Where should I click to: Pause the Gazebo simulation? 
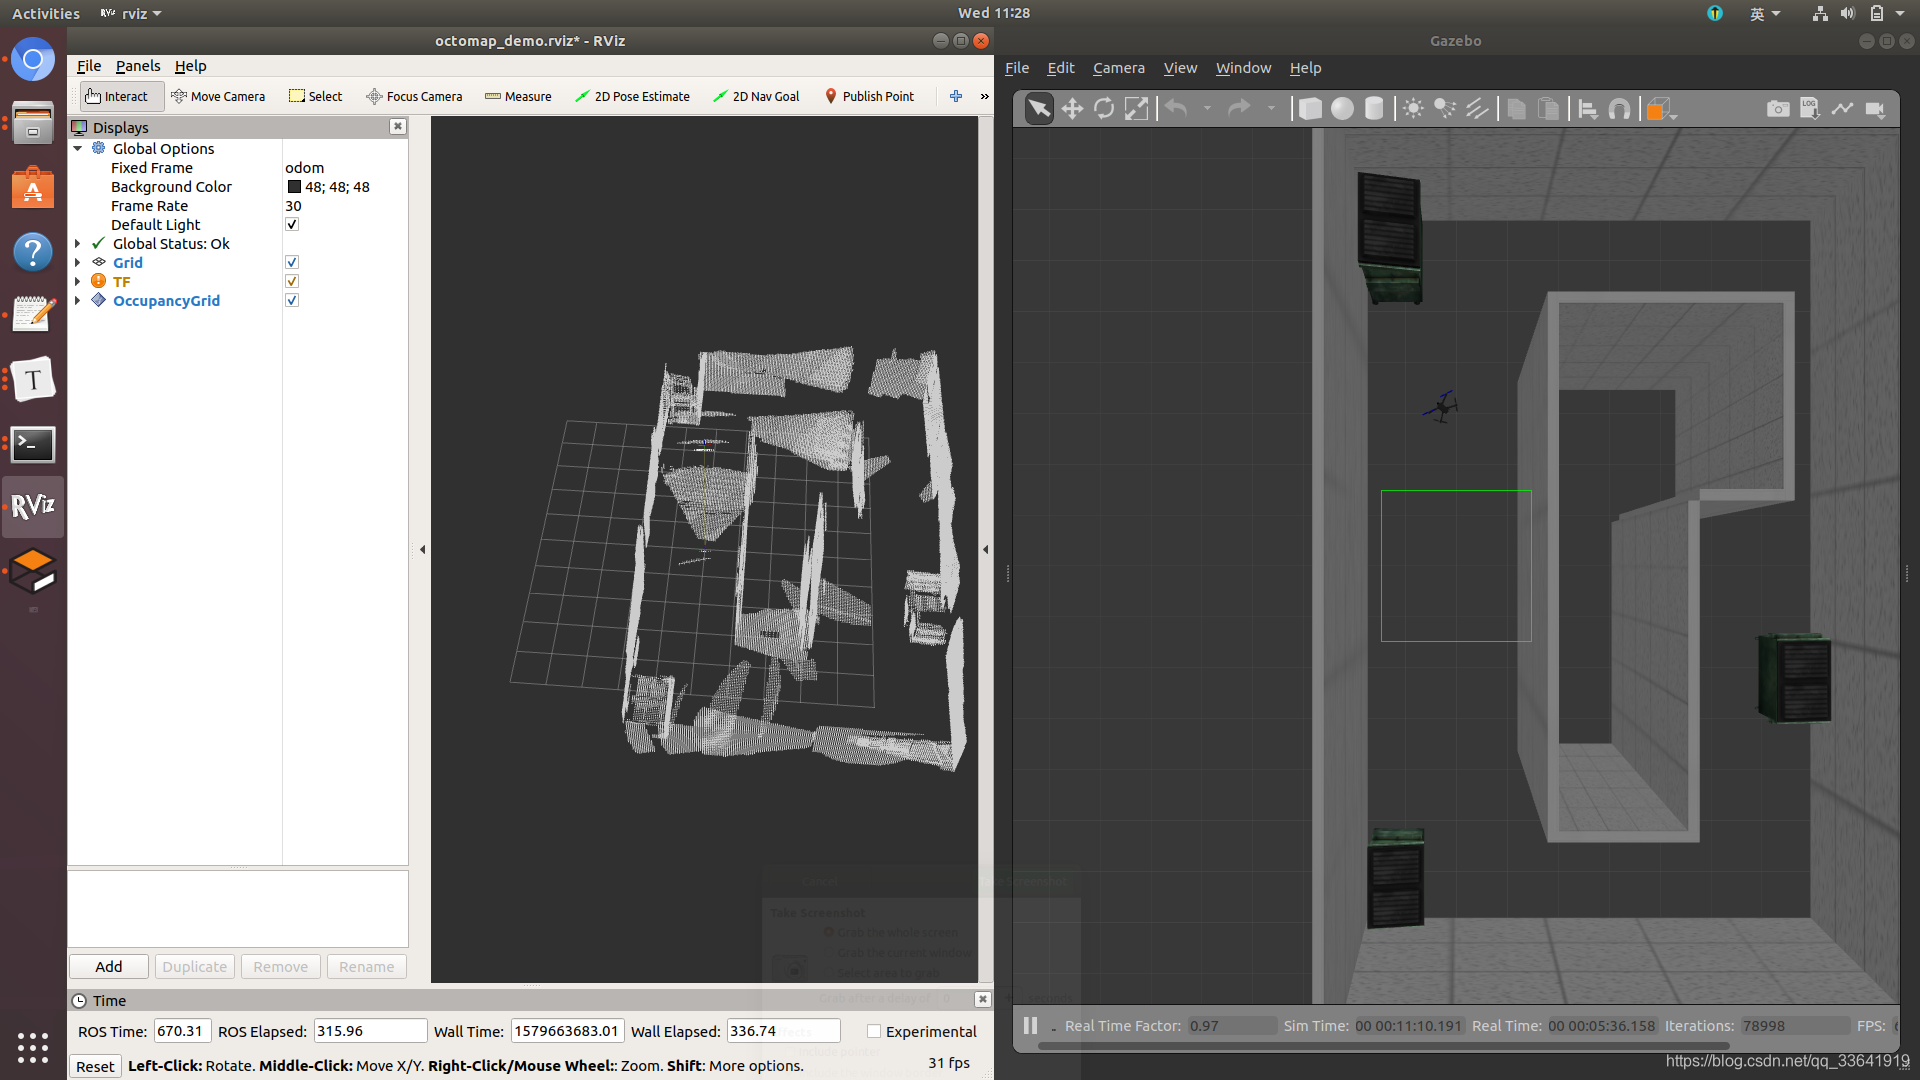[x=1030, y=1026]
